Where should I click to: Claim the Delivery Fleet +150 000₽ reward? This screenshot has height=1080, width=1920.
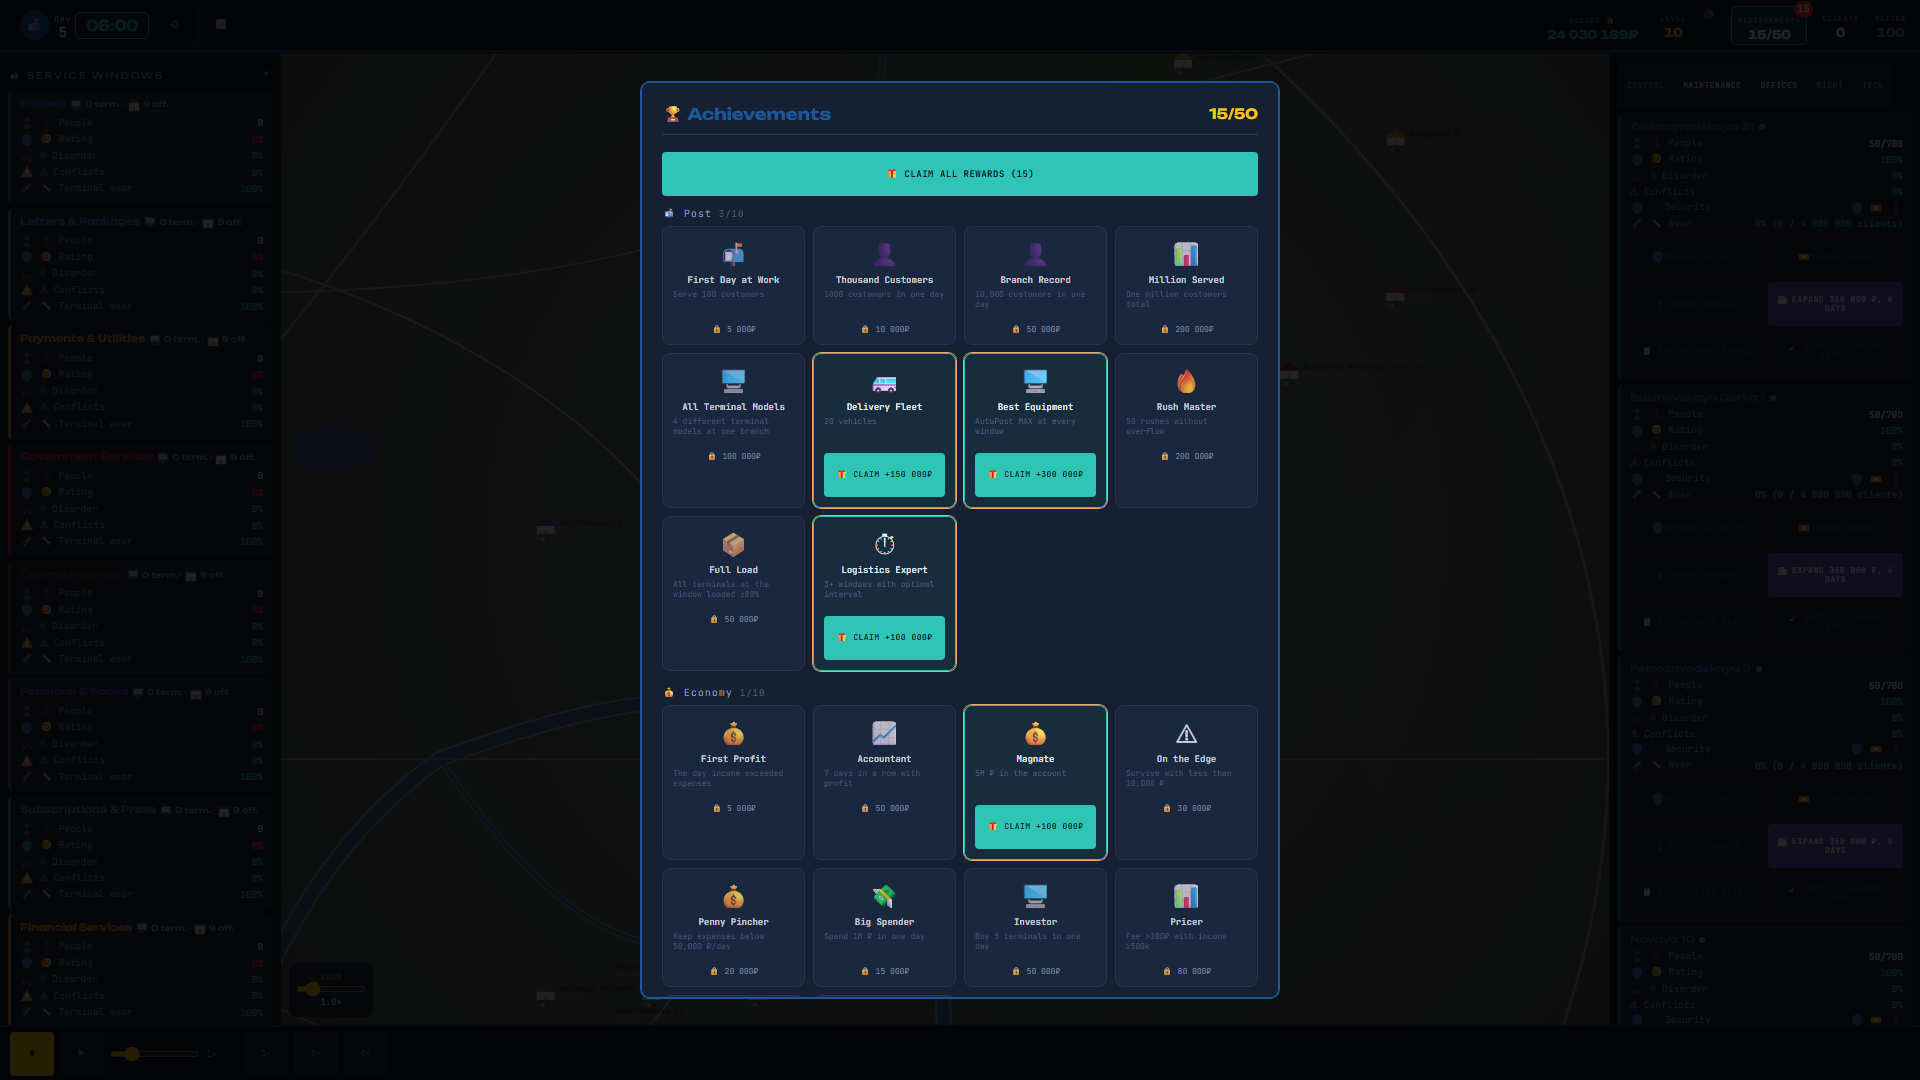884,474
